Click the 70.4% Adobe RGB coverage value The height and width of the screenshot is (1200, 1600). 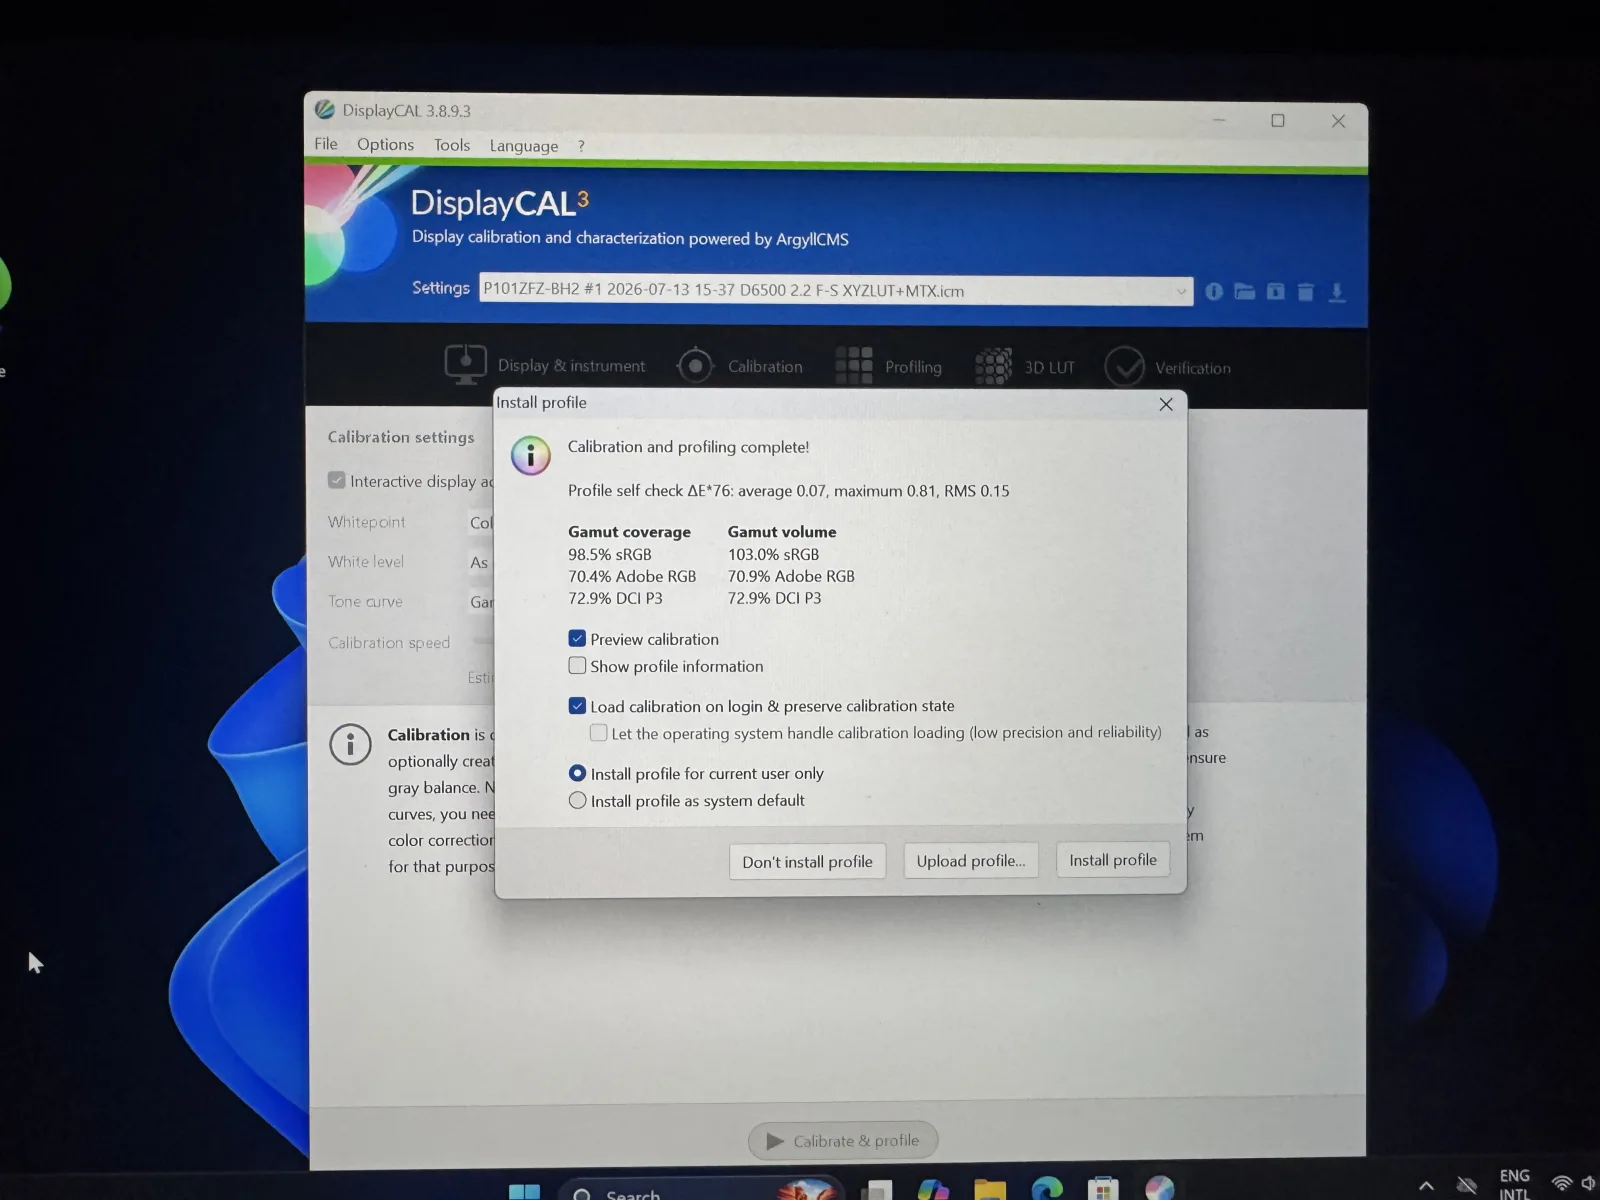point(632,576)
